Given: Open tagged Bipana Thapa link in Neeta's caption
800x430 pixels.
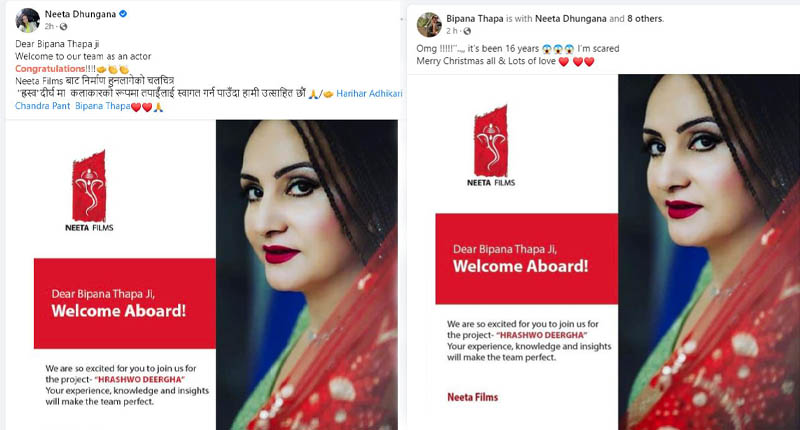Looking at the screenshot, I should [103, 106].
